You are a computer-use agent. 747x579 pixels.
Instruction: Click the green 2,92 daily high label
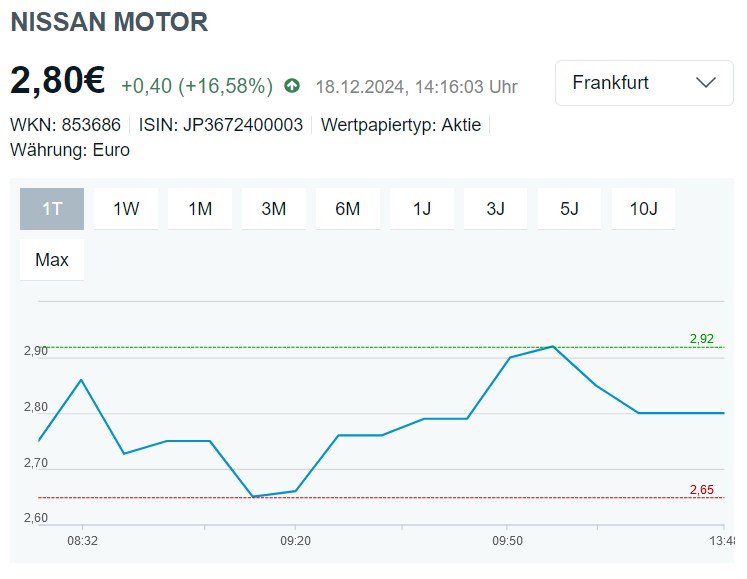click(x=702, y=339)
